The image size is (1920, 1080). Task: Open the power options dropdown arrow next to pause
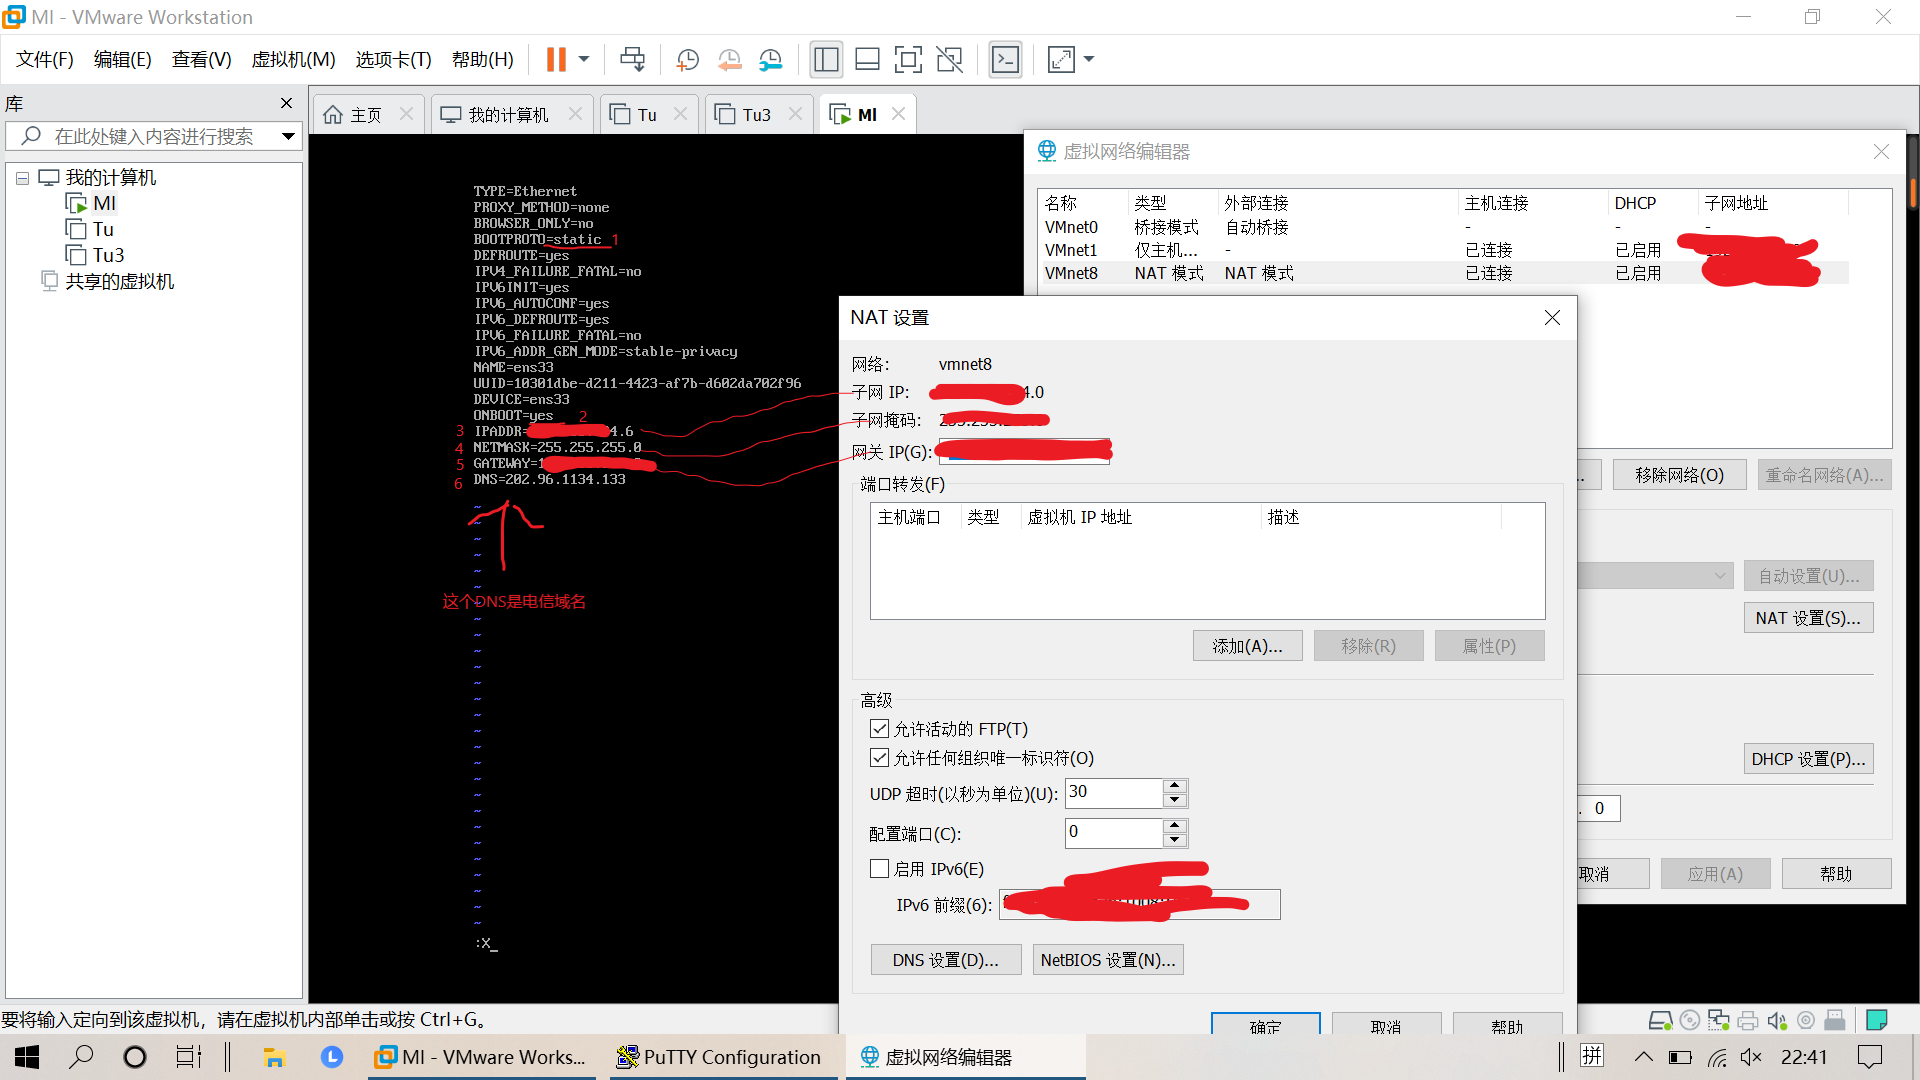tap(584, 60)
